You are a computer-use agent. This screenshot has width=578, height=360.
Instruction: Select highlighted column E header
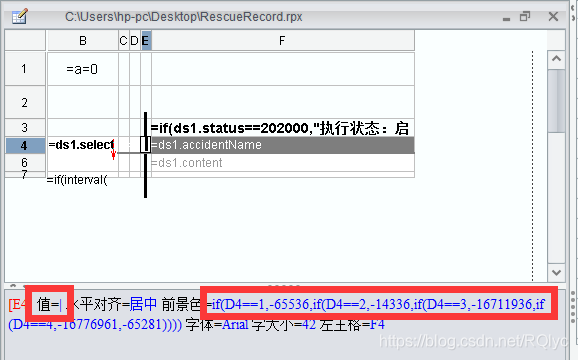click(146, 41)
